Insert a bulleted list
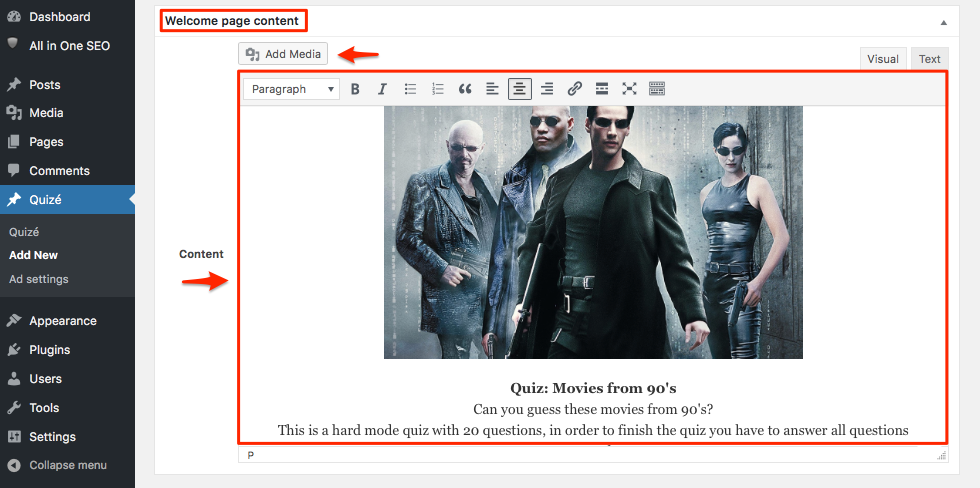The height and width of the screenshot is (488, 980). [x=410, y=89]
